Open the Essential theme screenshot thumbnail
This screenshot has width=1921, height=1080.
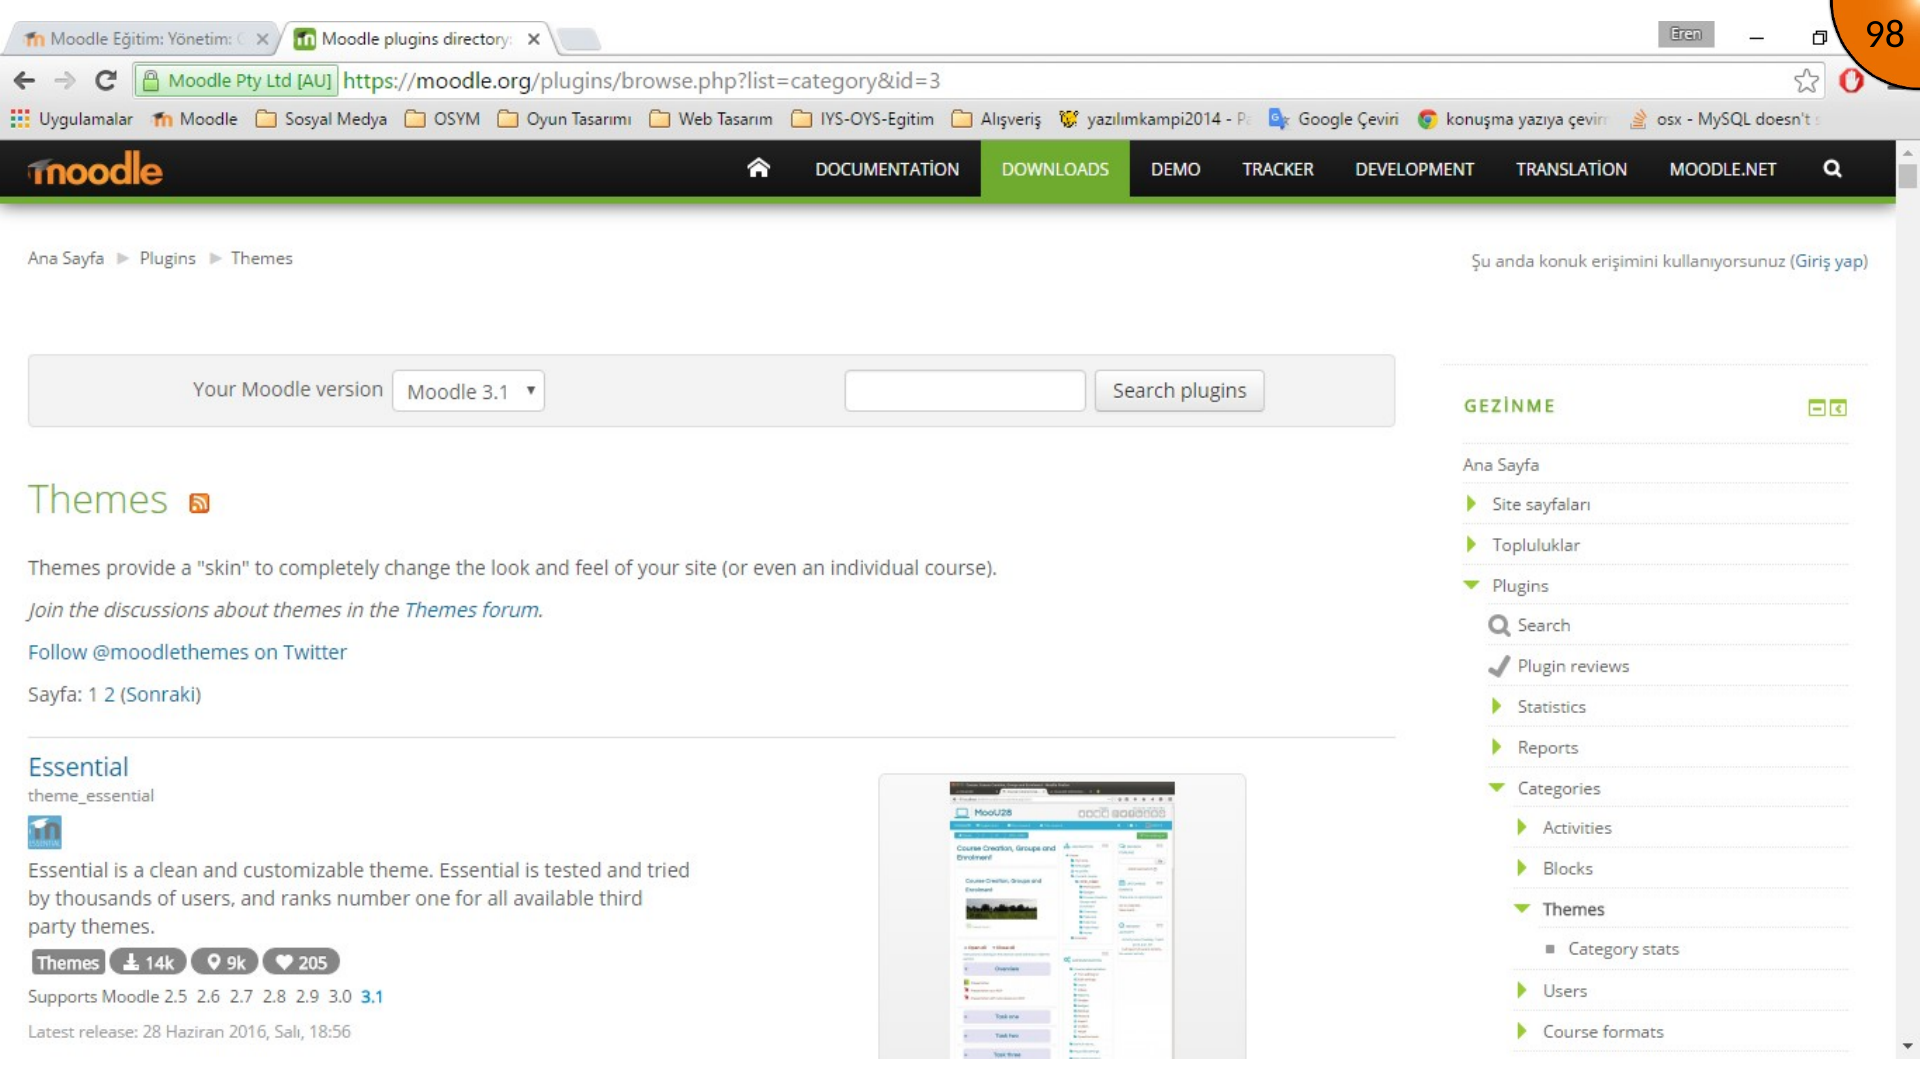click(1062, 919)
